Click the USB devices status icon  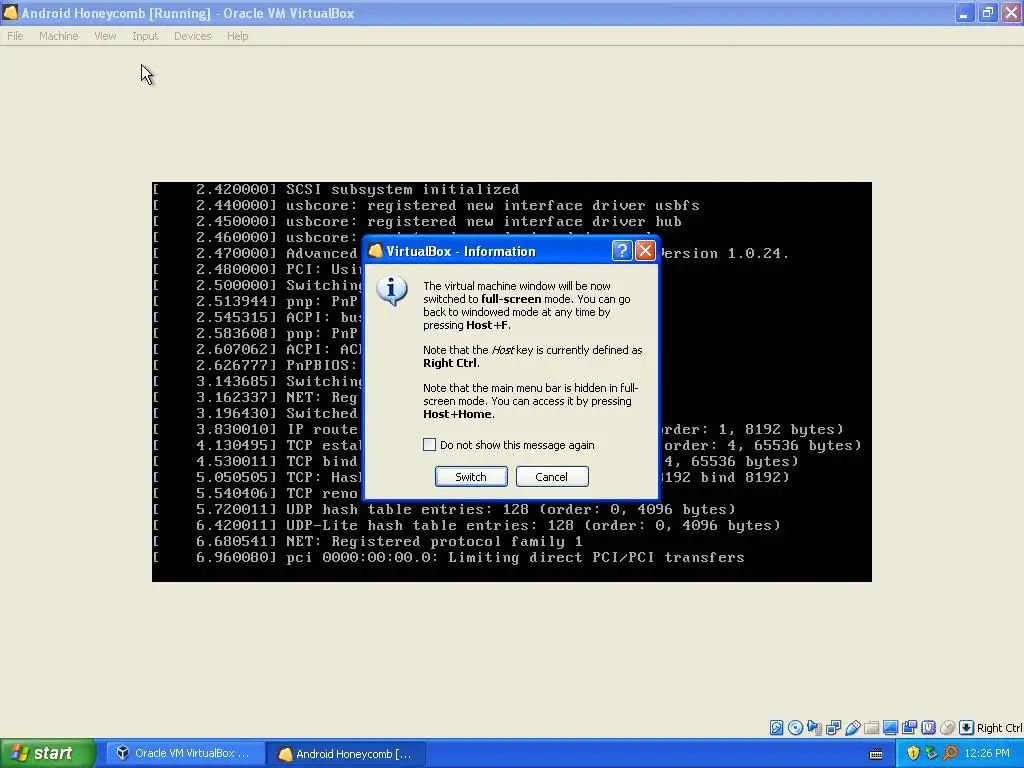pos(853,728)
